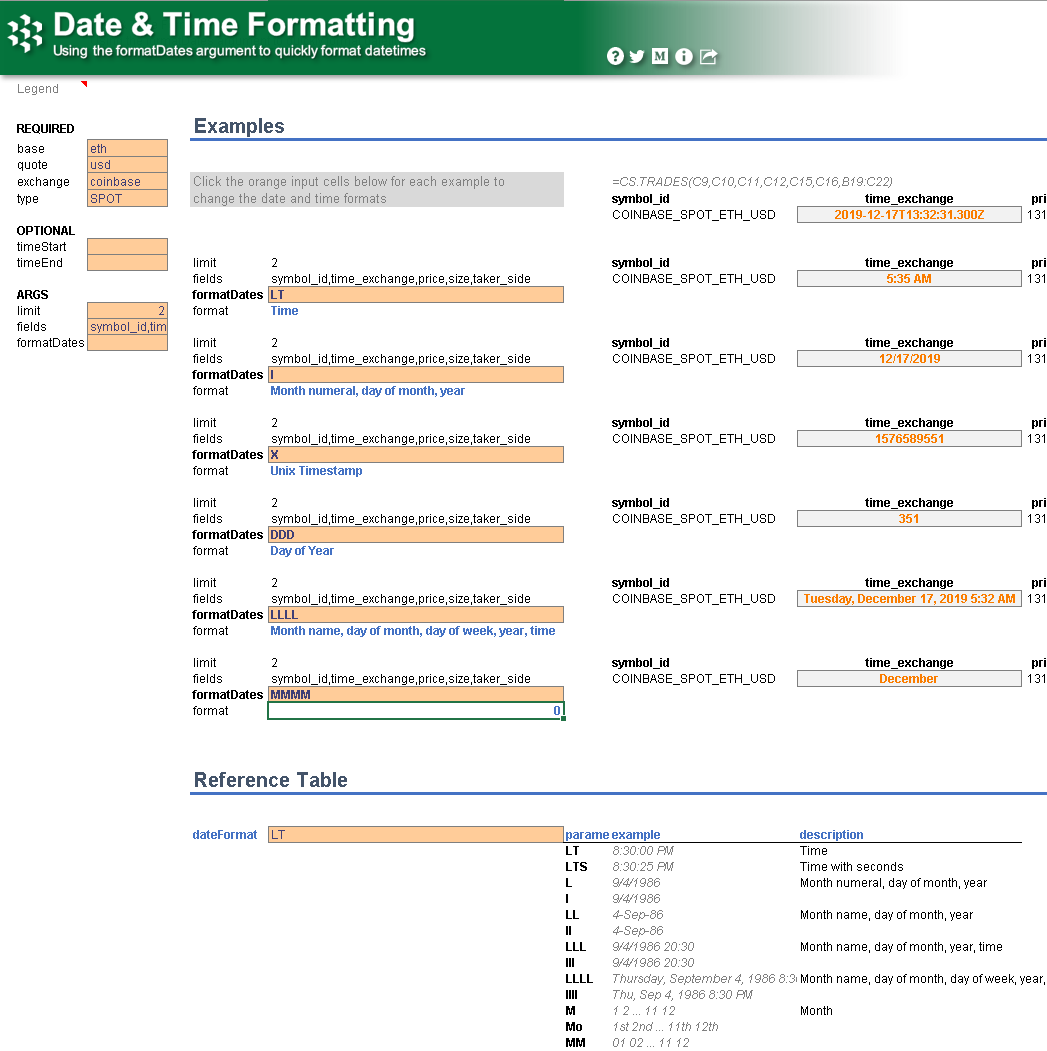Viewport: 1047px width, 1051px height.
Task: Select the time_exchange cell showing December
Action: point(908,678)
